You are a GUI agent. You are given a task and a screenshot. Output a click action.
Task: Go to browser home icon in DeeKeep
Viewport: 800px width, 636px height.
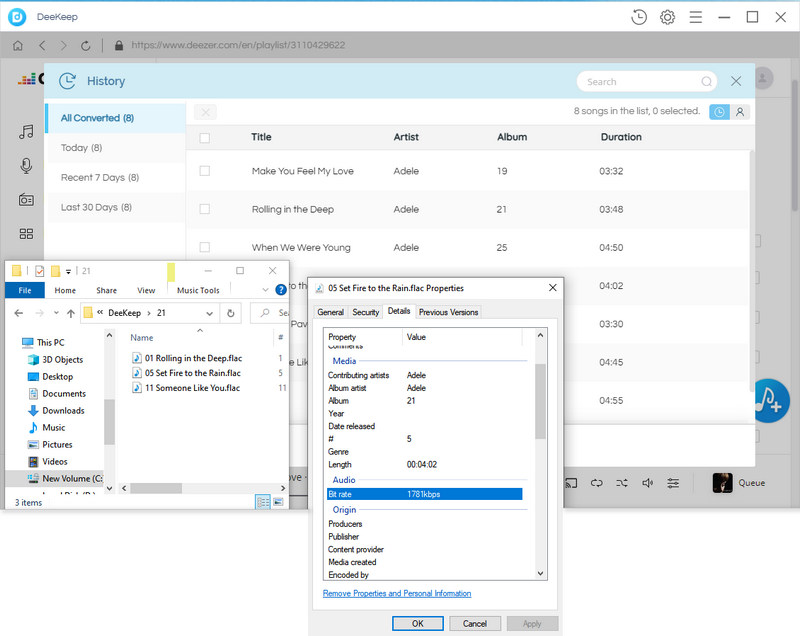click(x=18, y=45)
